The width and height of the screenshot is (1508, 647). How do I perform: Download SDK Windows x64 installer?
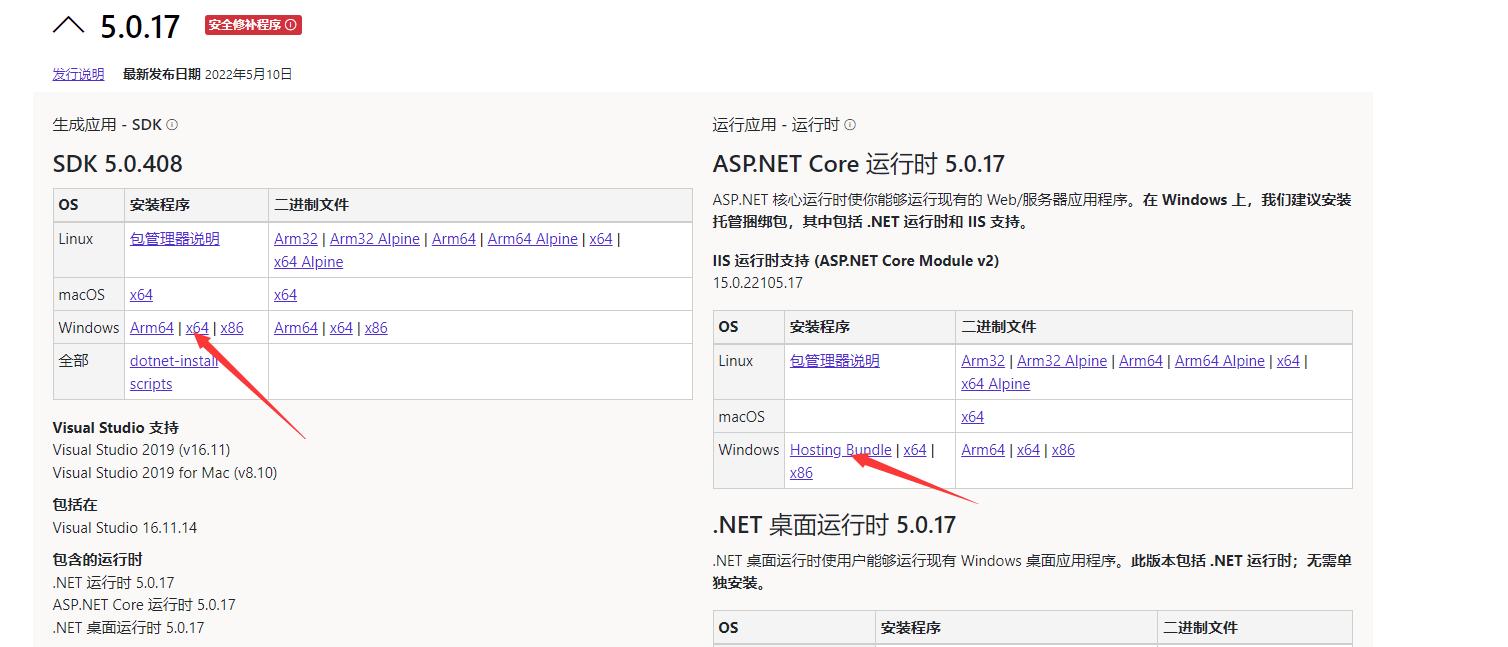[x=198, y=328]
